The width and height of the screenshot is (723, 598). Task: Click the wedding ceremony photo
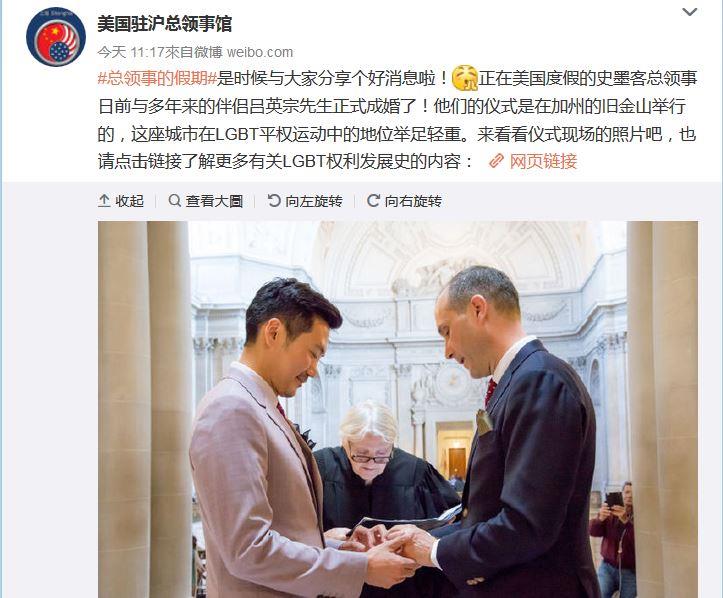click(x=397, y=409)
